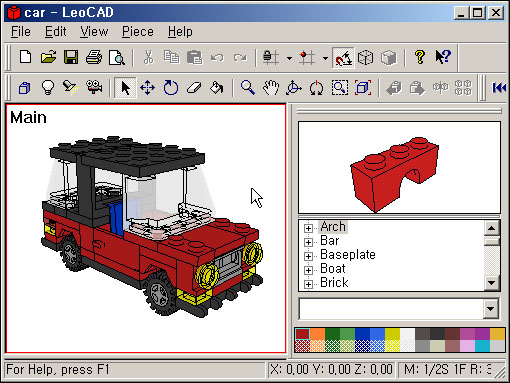This screenshot has width=510, height=383.
Task: Open the Piece menu
Action: [x=138, y=32]
